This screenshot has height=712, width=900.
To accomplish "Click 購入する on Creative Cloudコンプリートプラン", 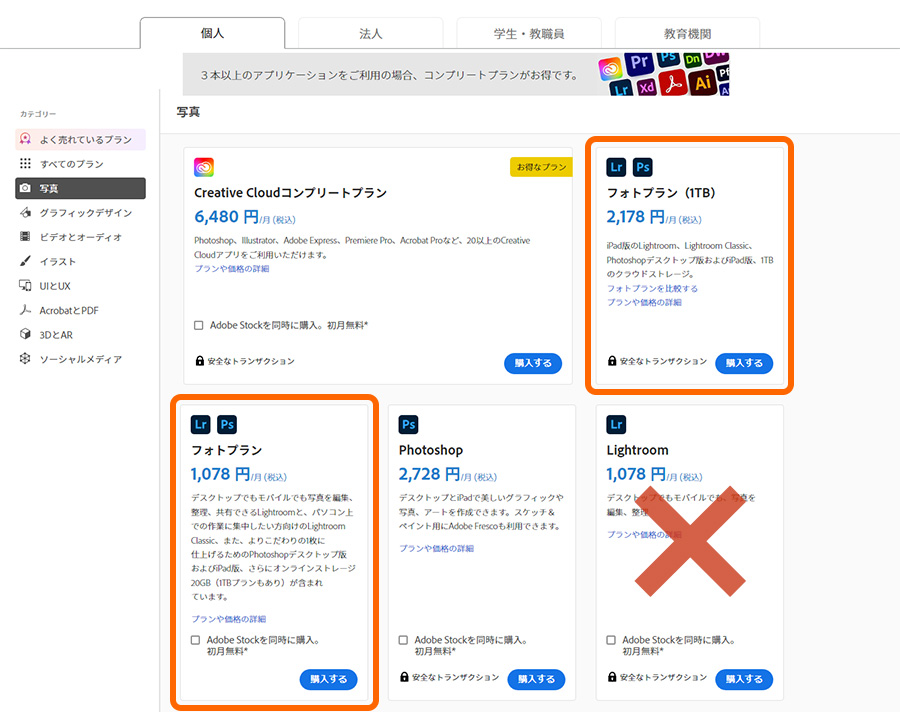I will tap(533, 363).
